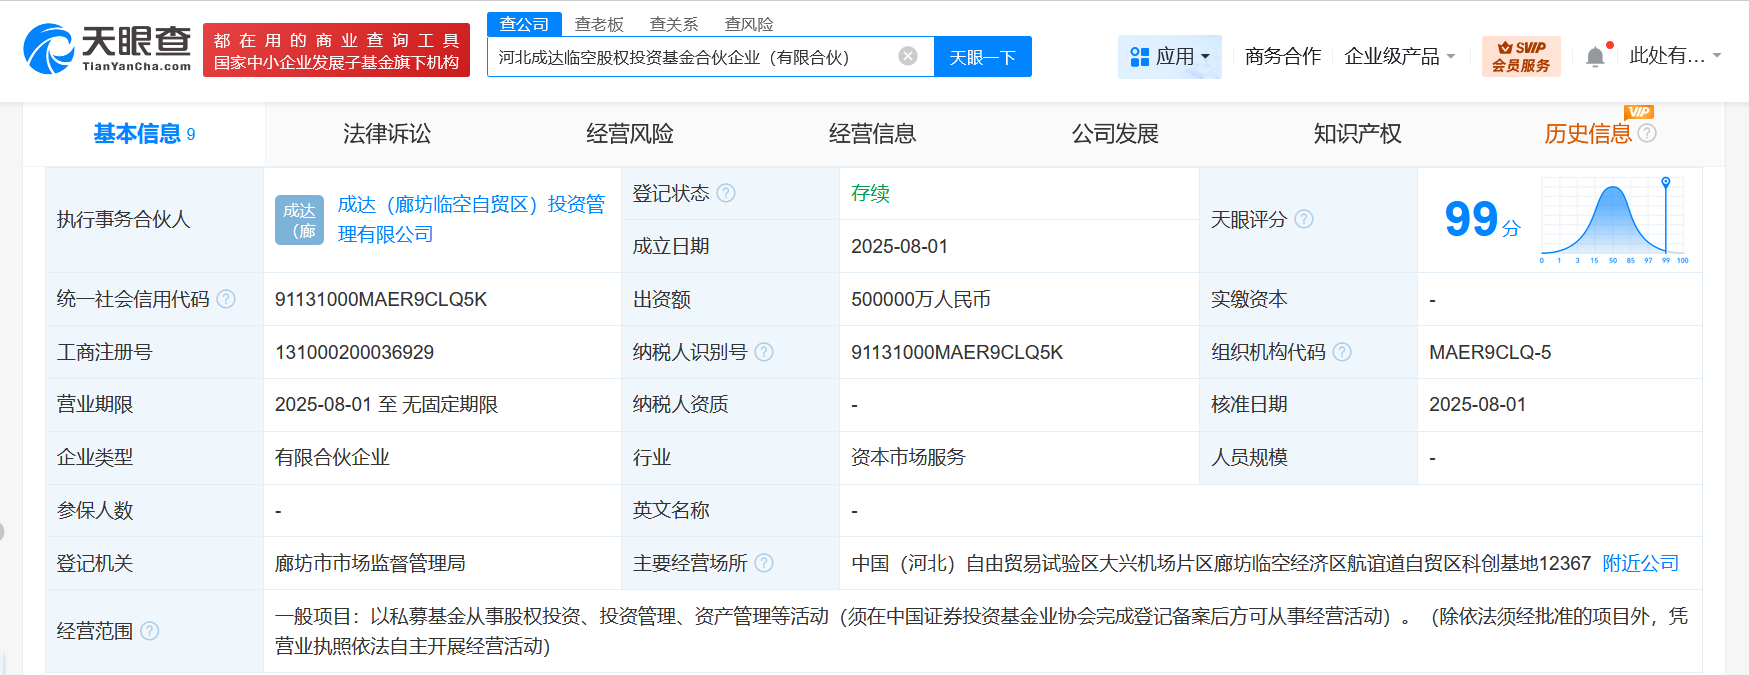Click the 主要经营场所 address text

pyautogui.click(x=1221, y=563)
